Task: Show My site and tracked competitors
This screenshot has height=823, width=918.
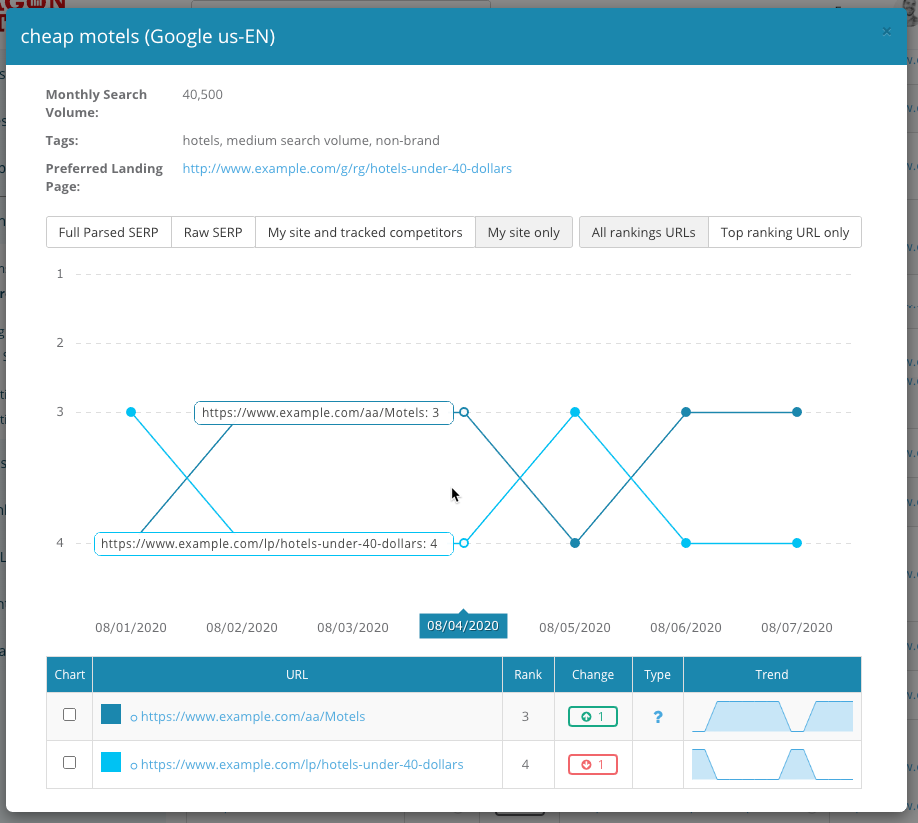Action: pos(365,232)
